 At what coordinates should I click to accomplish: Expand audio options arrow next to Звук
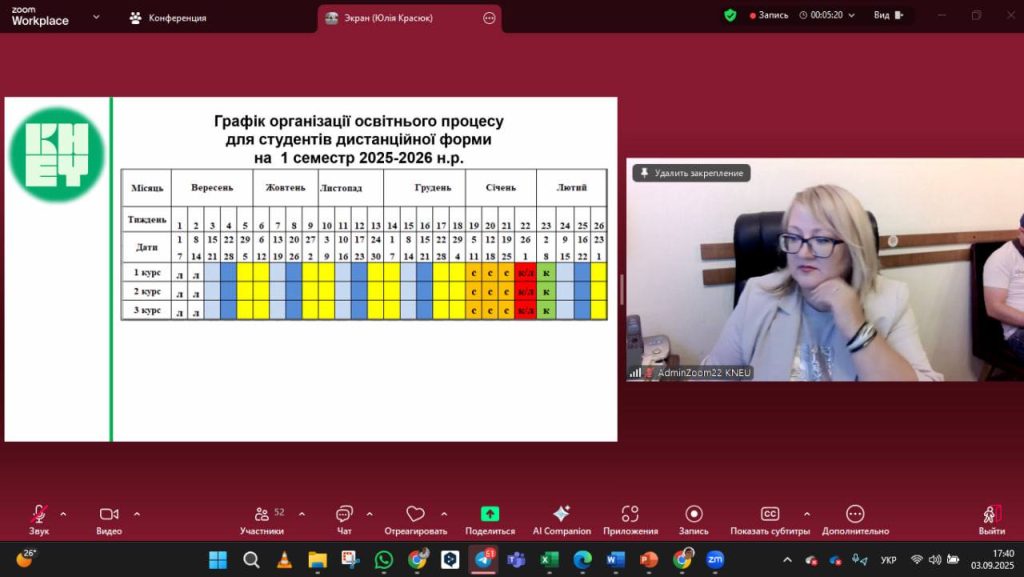(x=63, y=514)
